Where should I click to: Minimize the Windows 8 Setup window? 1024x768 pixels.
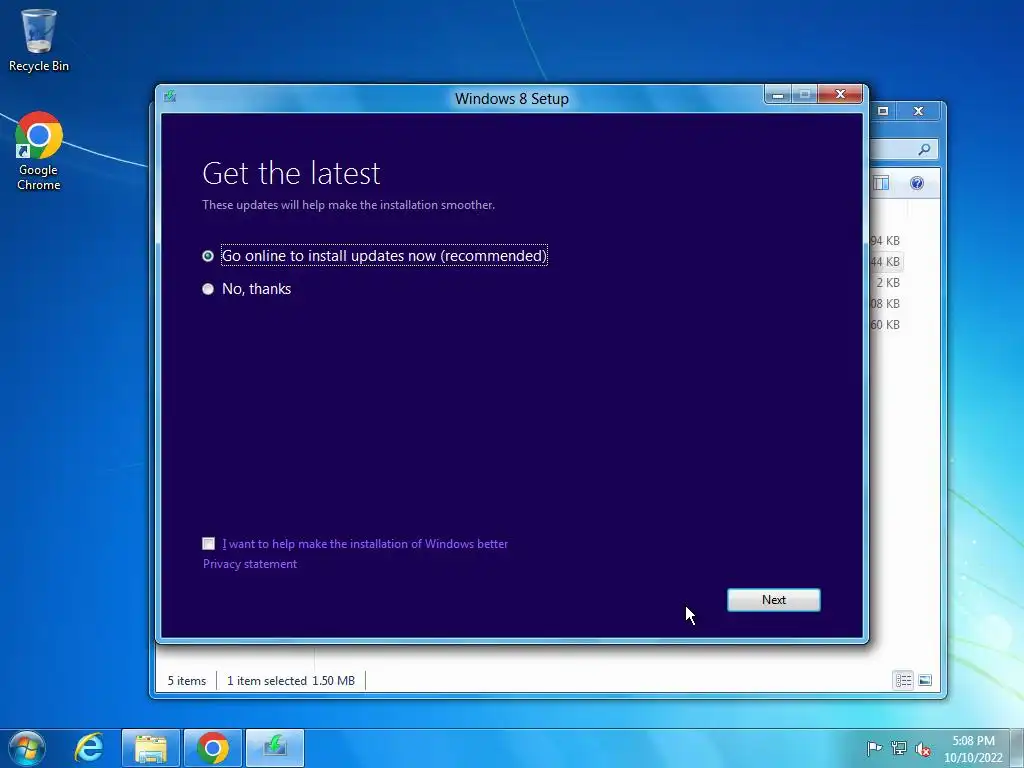point(777,95)
